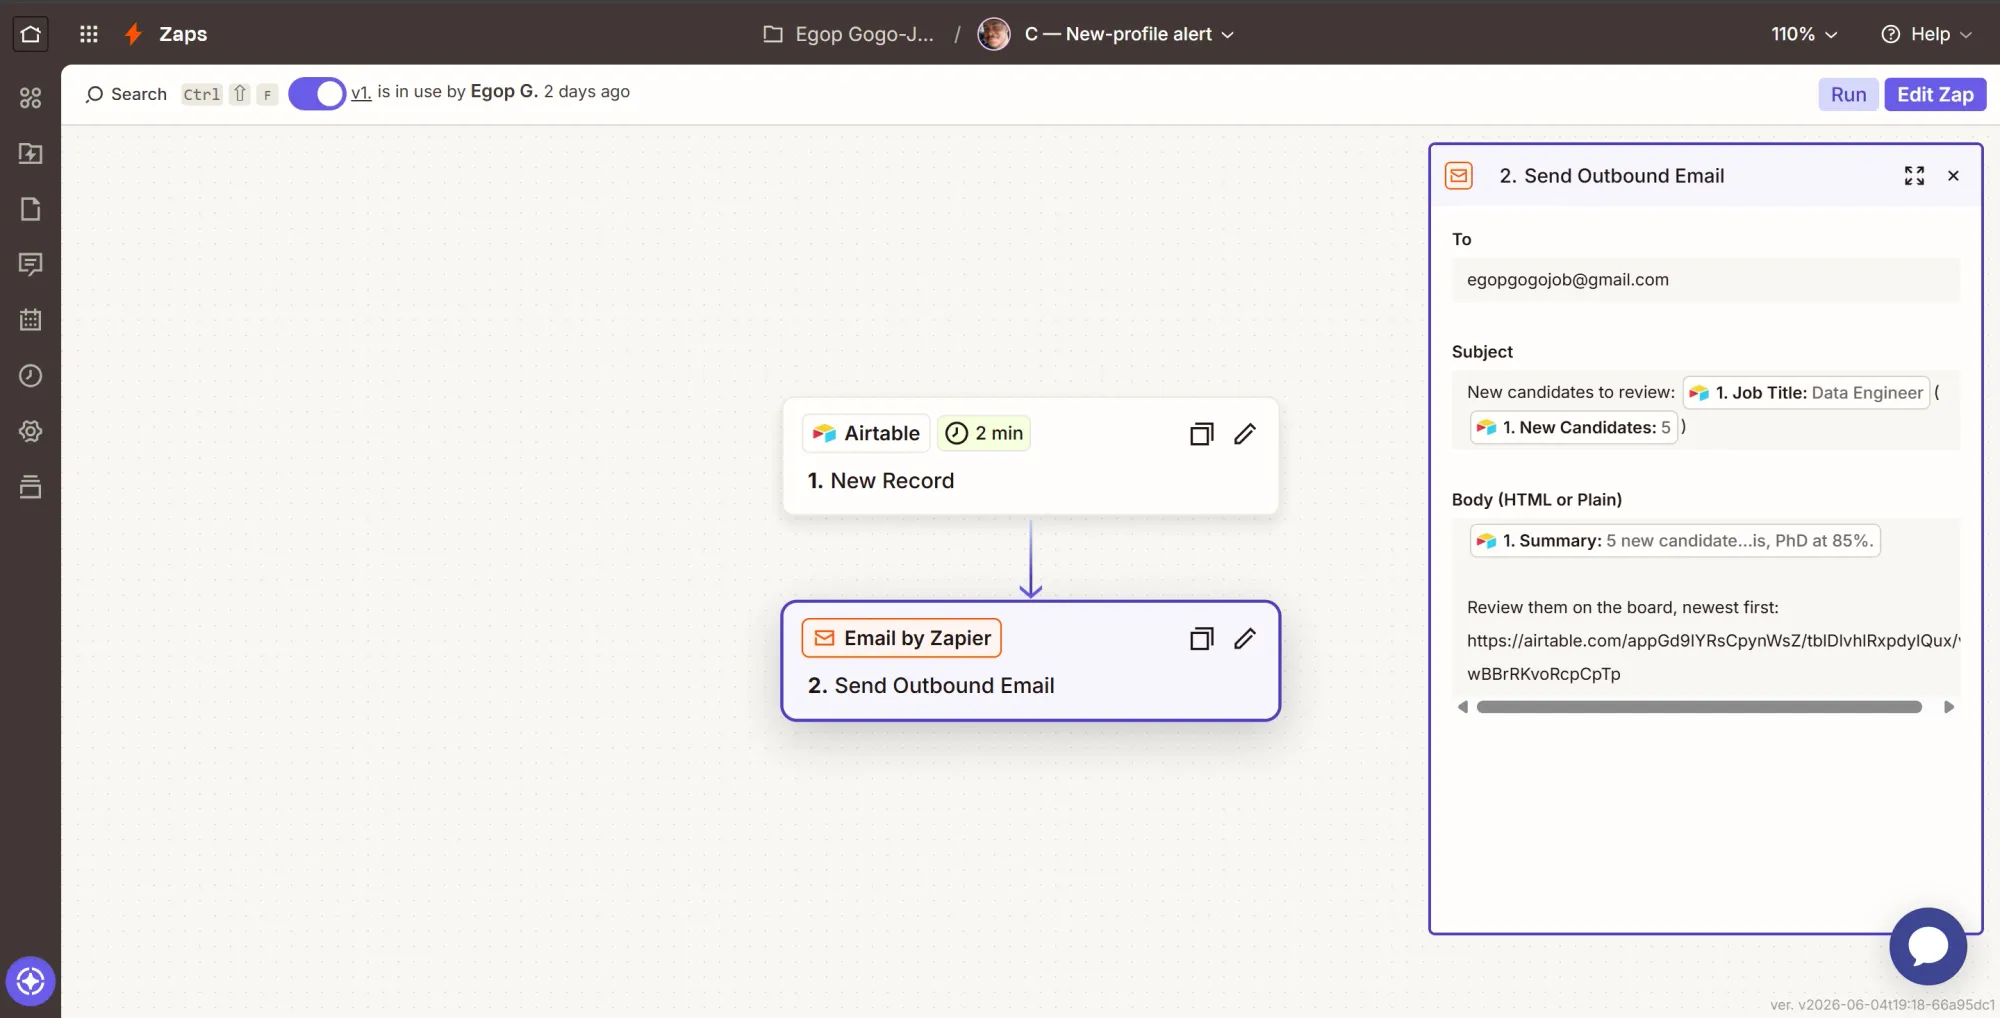2000x1018 pixels.
Task: Click the Body scrollbar left arrow
Action: tap(1463, 707)
